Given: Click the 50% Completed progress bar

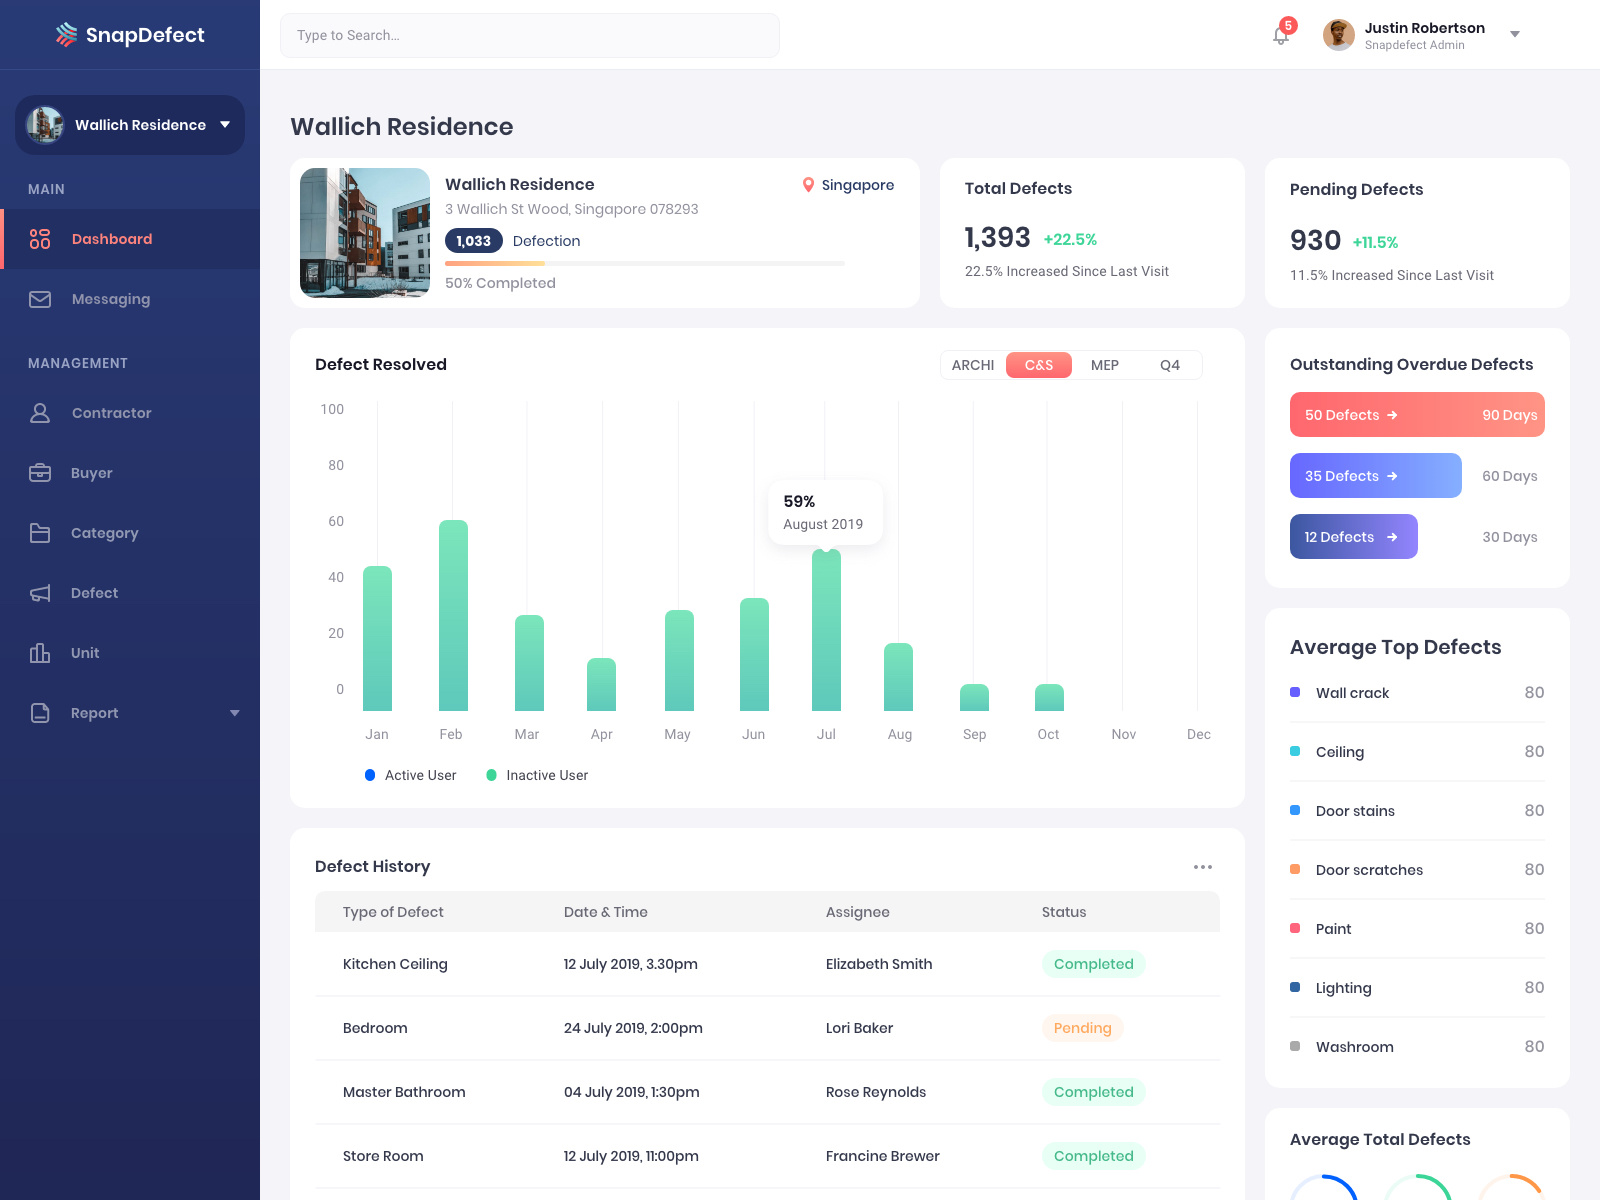Looking at the screenshot, I should click(x=645, y=264).
